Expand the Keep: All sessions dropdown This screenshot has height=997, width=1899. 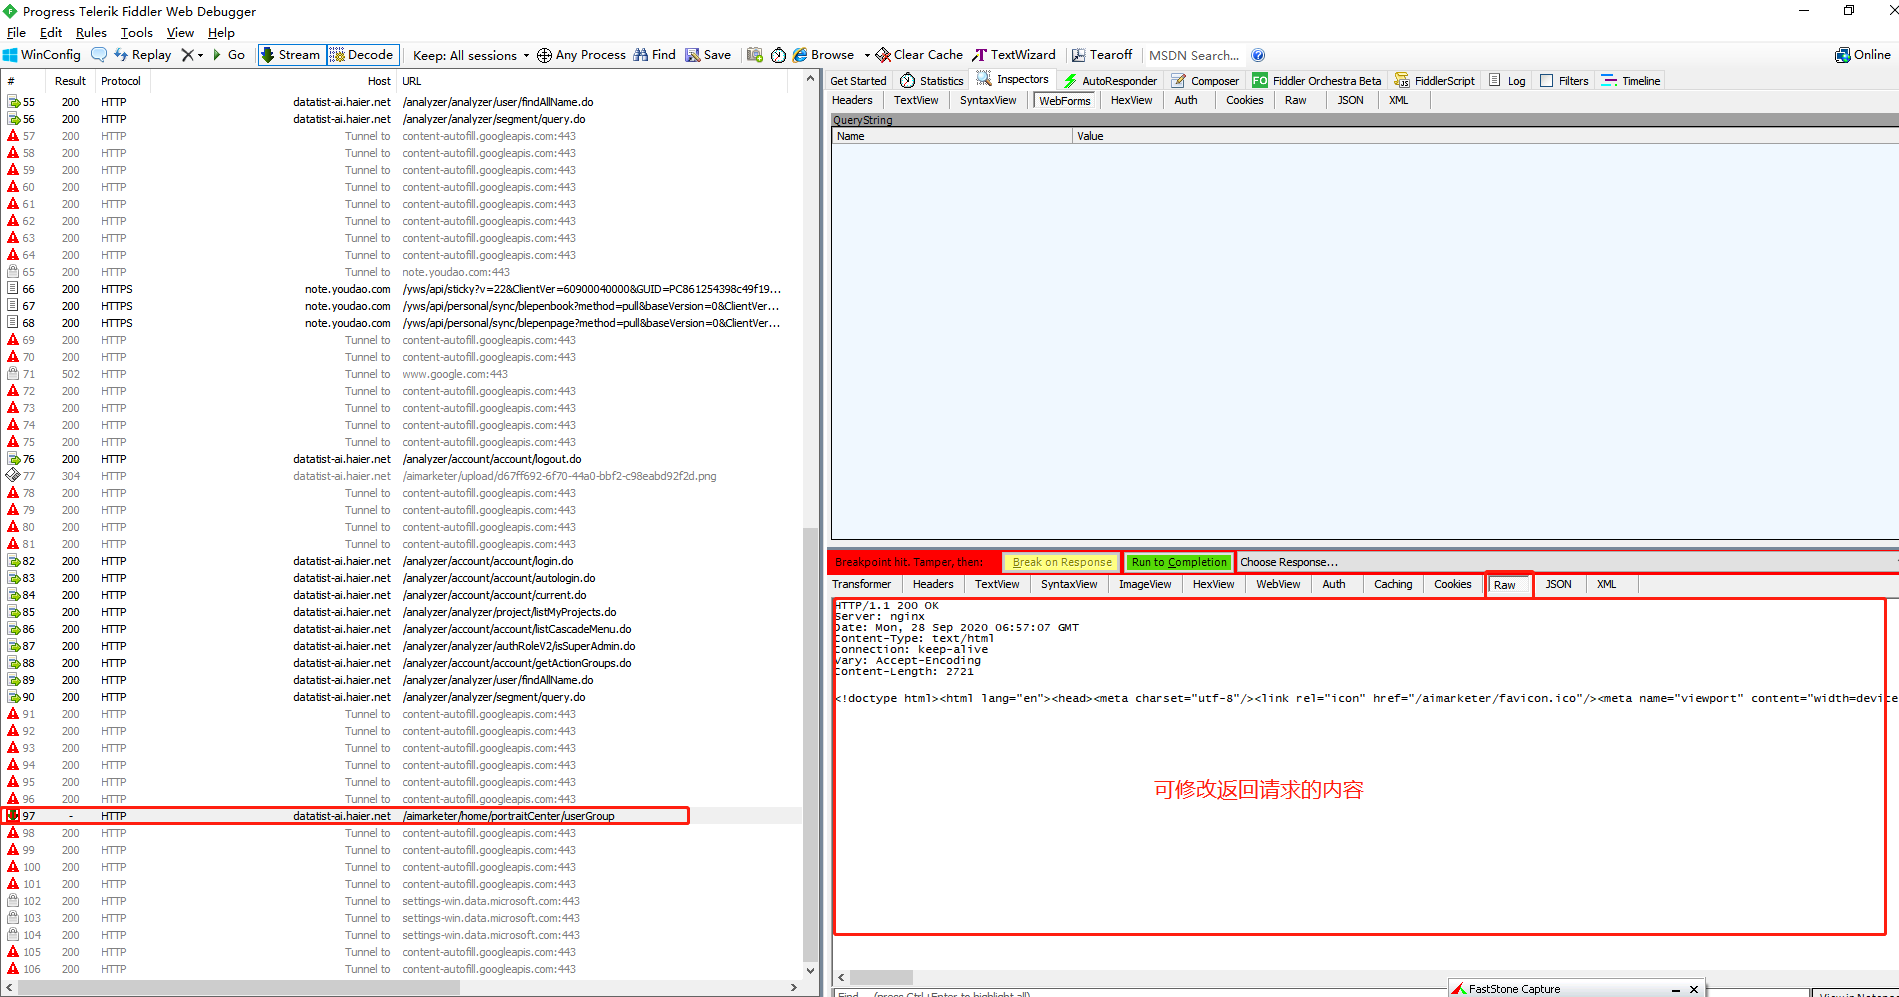click(x=470, y=55)
